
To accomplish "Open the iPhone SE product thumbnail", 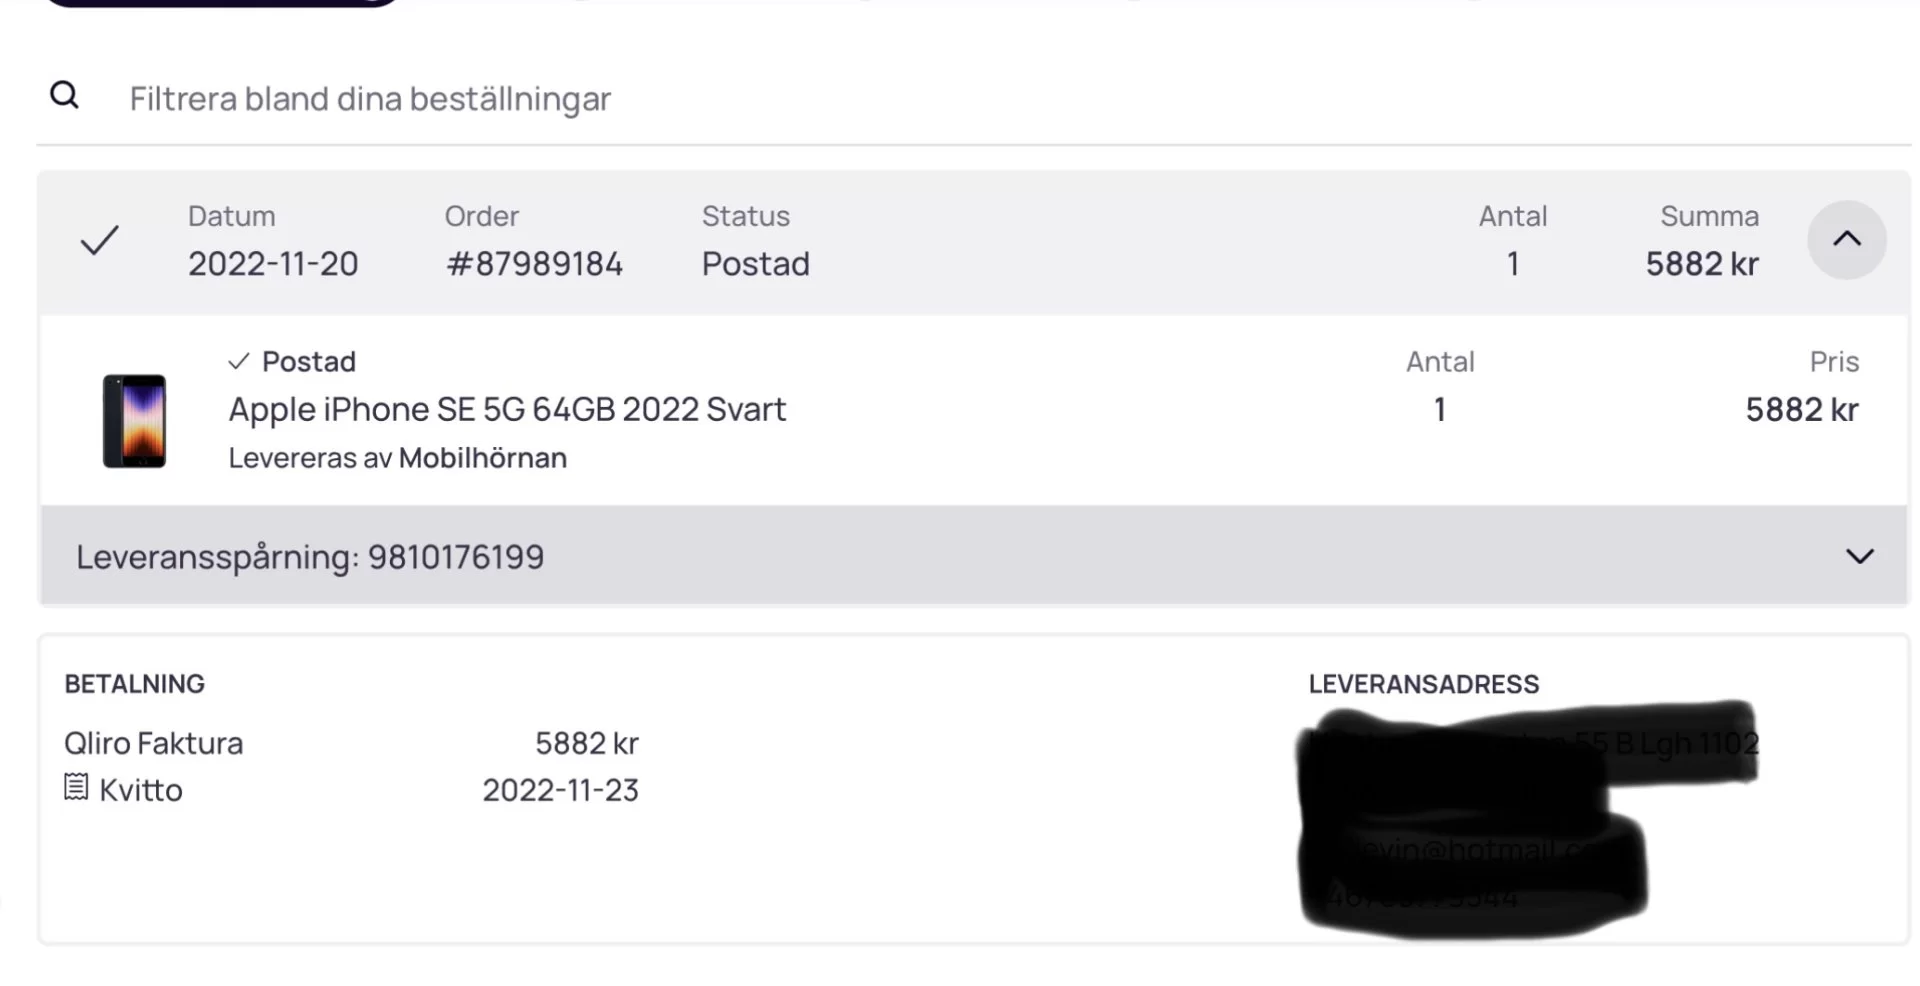I will pos(134,421).
